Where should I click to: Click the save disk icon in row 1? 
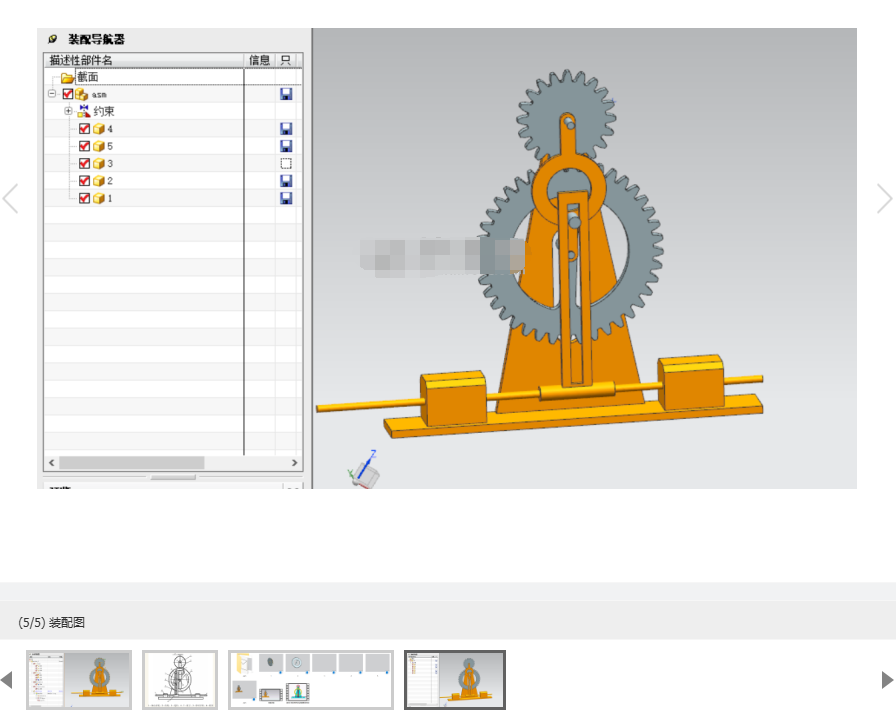286,198
